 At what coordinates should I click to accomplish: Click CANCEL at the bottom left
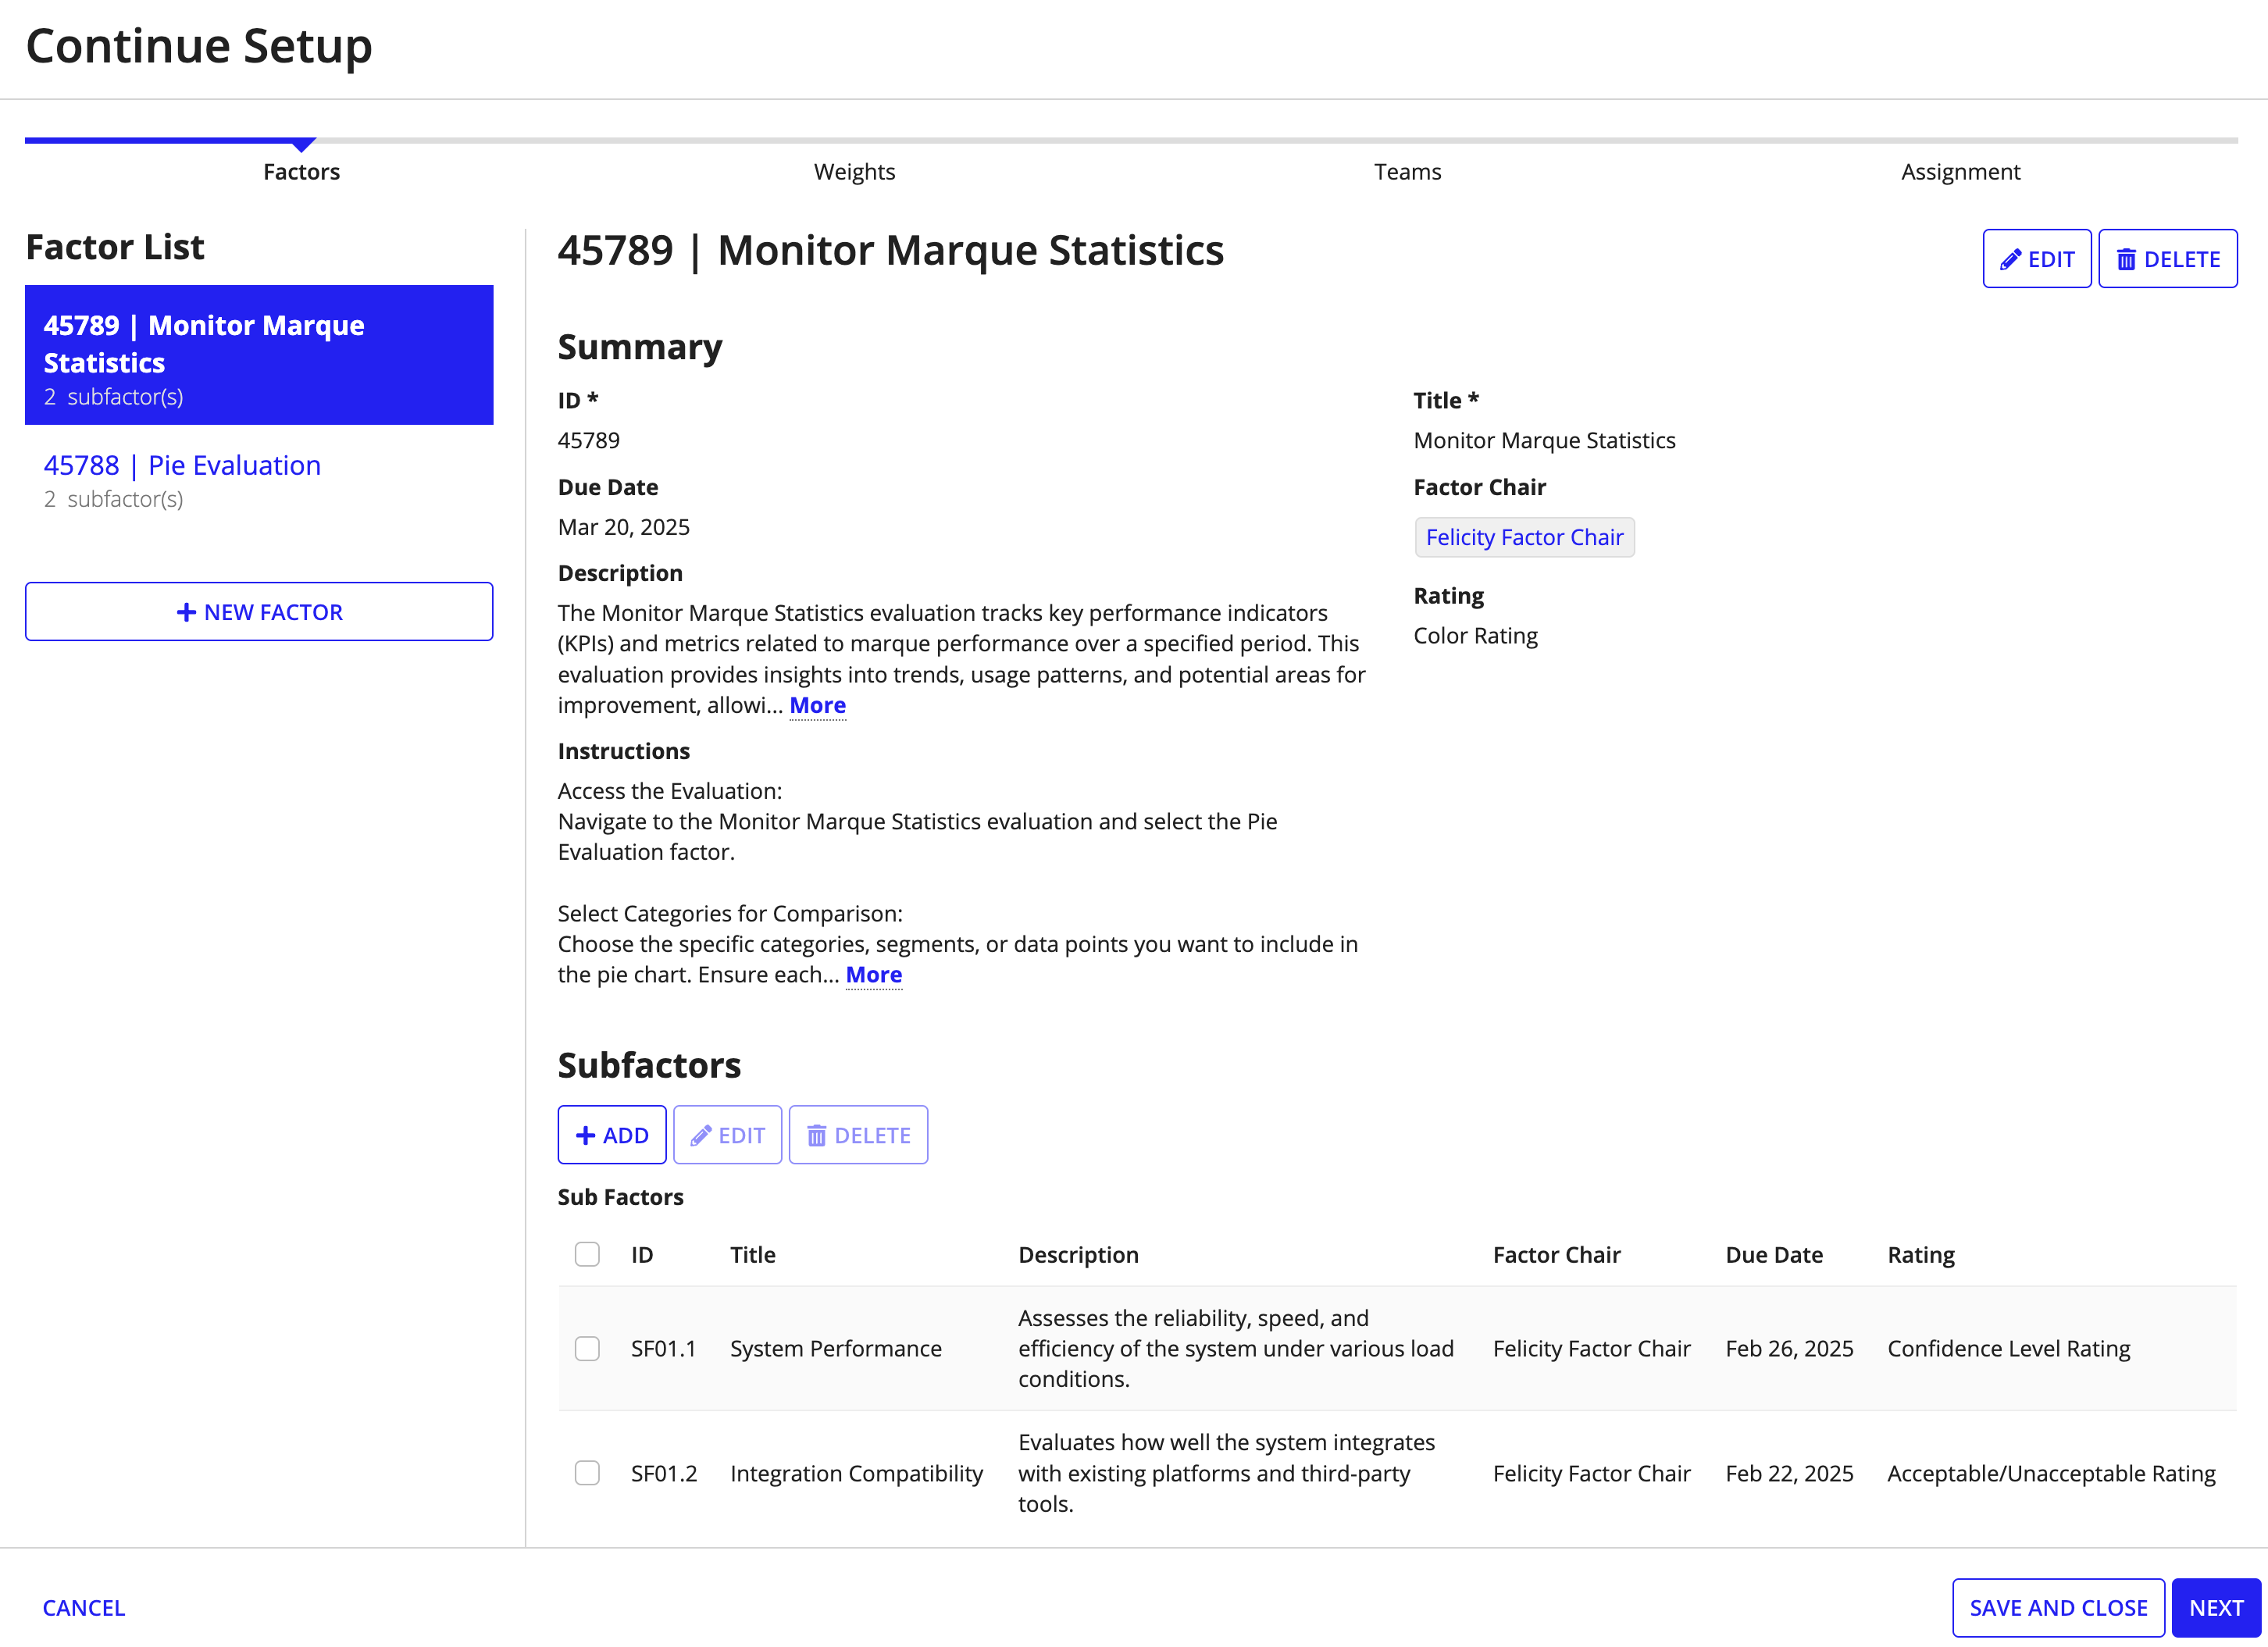[x=84, y=1608]
